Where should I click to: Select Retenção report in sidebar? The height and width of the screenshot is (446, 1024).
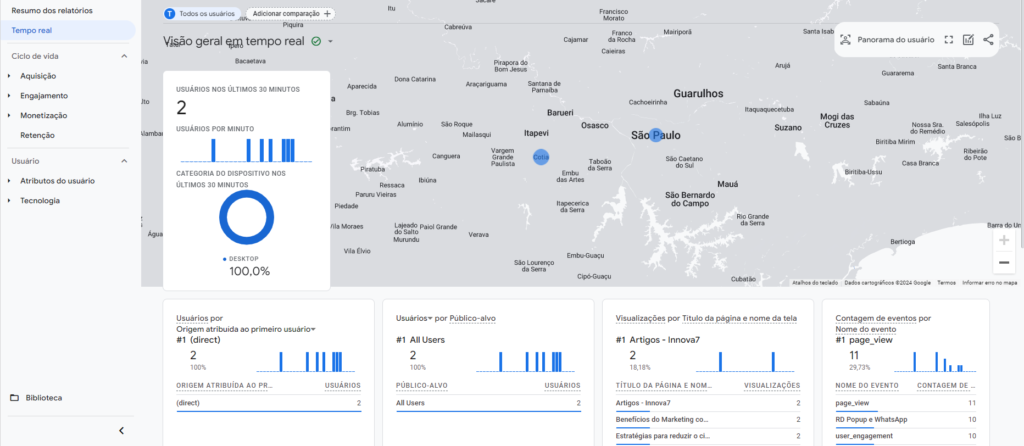(x=37, y=134)
